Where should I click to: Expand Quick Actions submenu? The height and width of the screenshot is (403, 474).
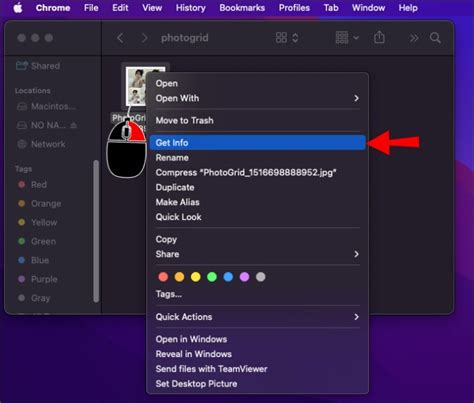tap(257, 317)
